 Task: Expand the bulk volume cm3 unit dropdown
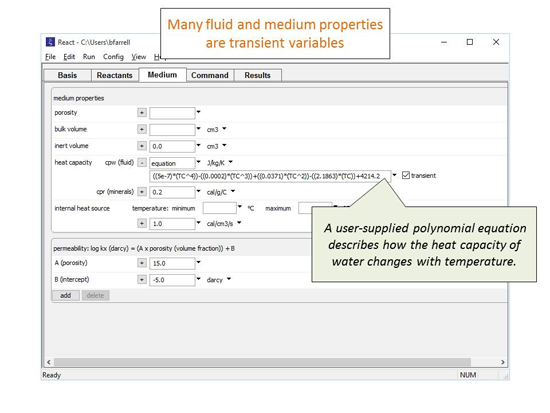click(224, 129)
